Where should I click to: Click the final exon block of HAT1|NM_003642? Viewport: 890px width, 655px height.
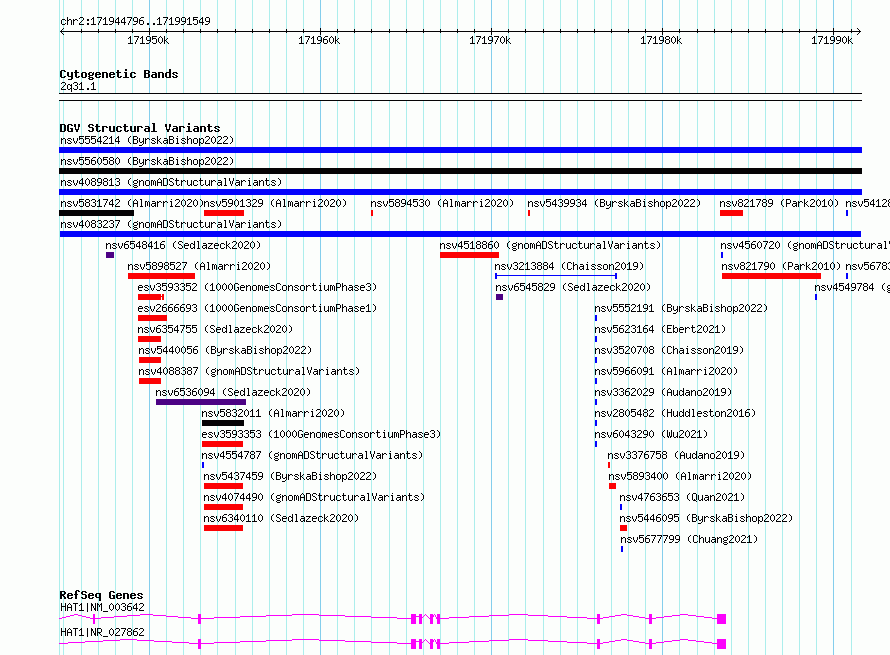[x=721, y=619]
